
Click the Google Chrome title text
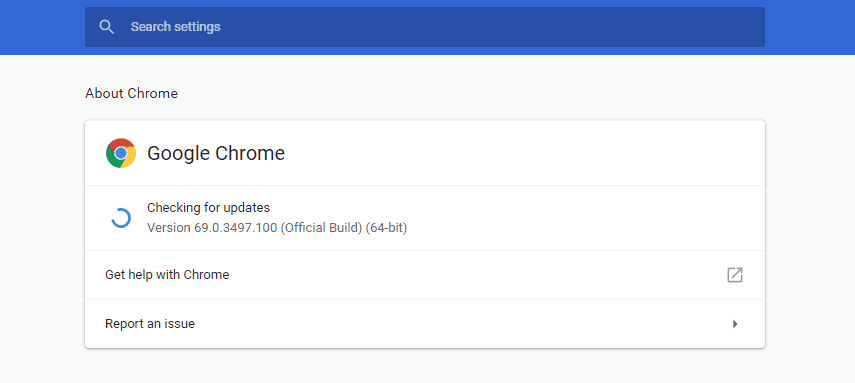click(x=216, y=153)
